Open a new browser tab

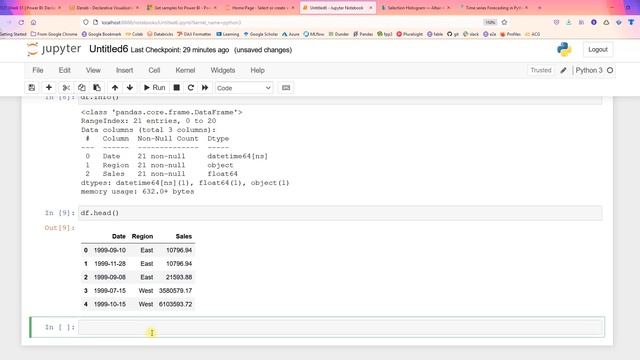(540, 8)
